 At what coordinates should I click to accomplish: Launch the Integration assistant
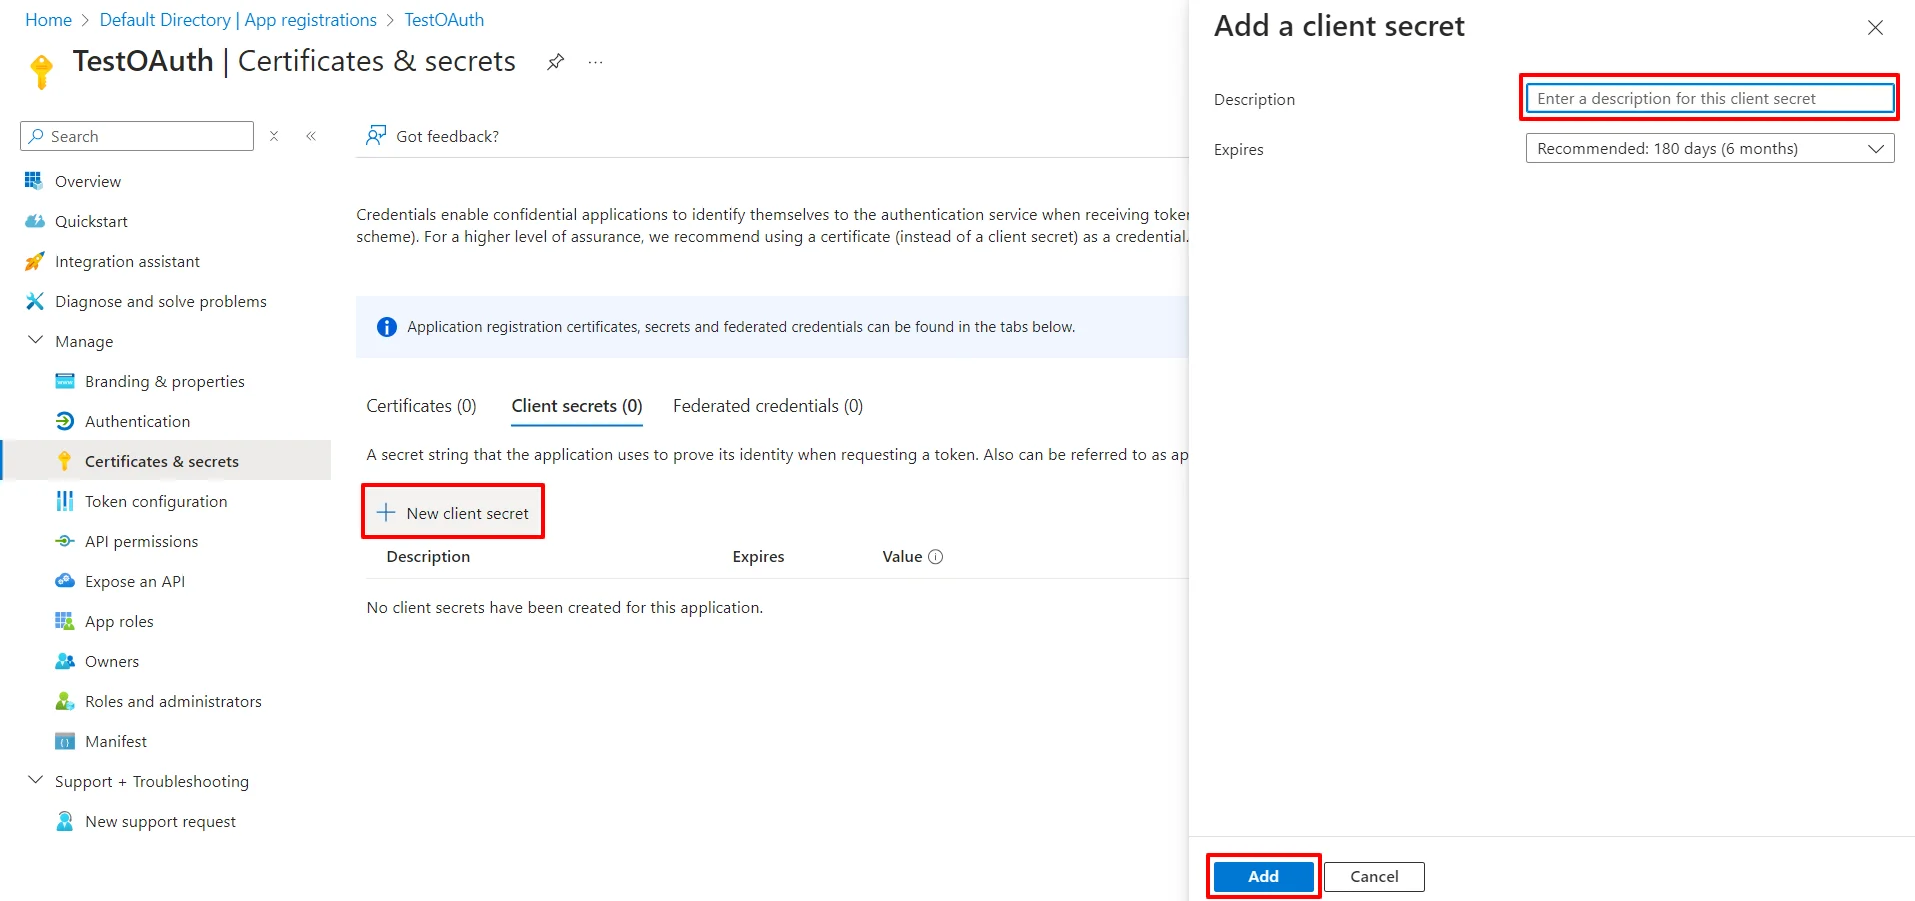127,261
